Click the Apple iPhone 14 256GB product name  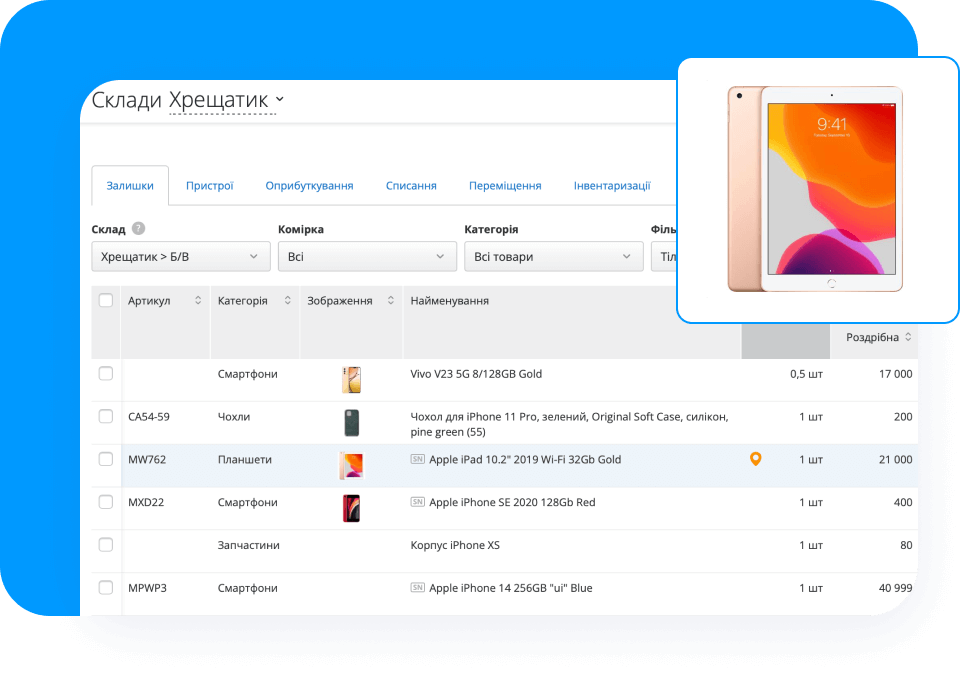510,588
